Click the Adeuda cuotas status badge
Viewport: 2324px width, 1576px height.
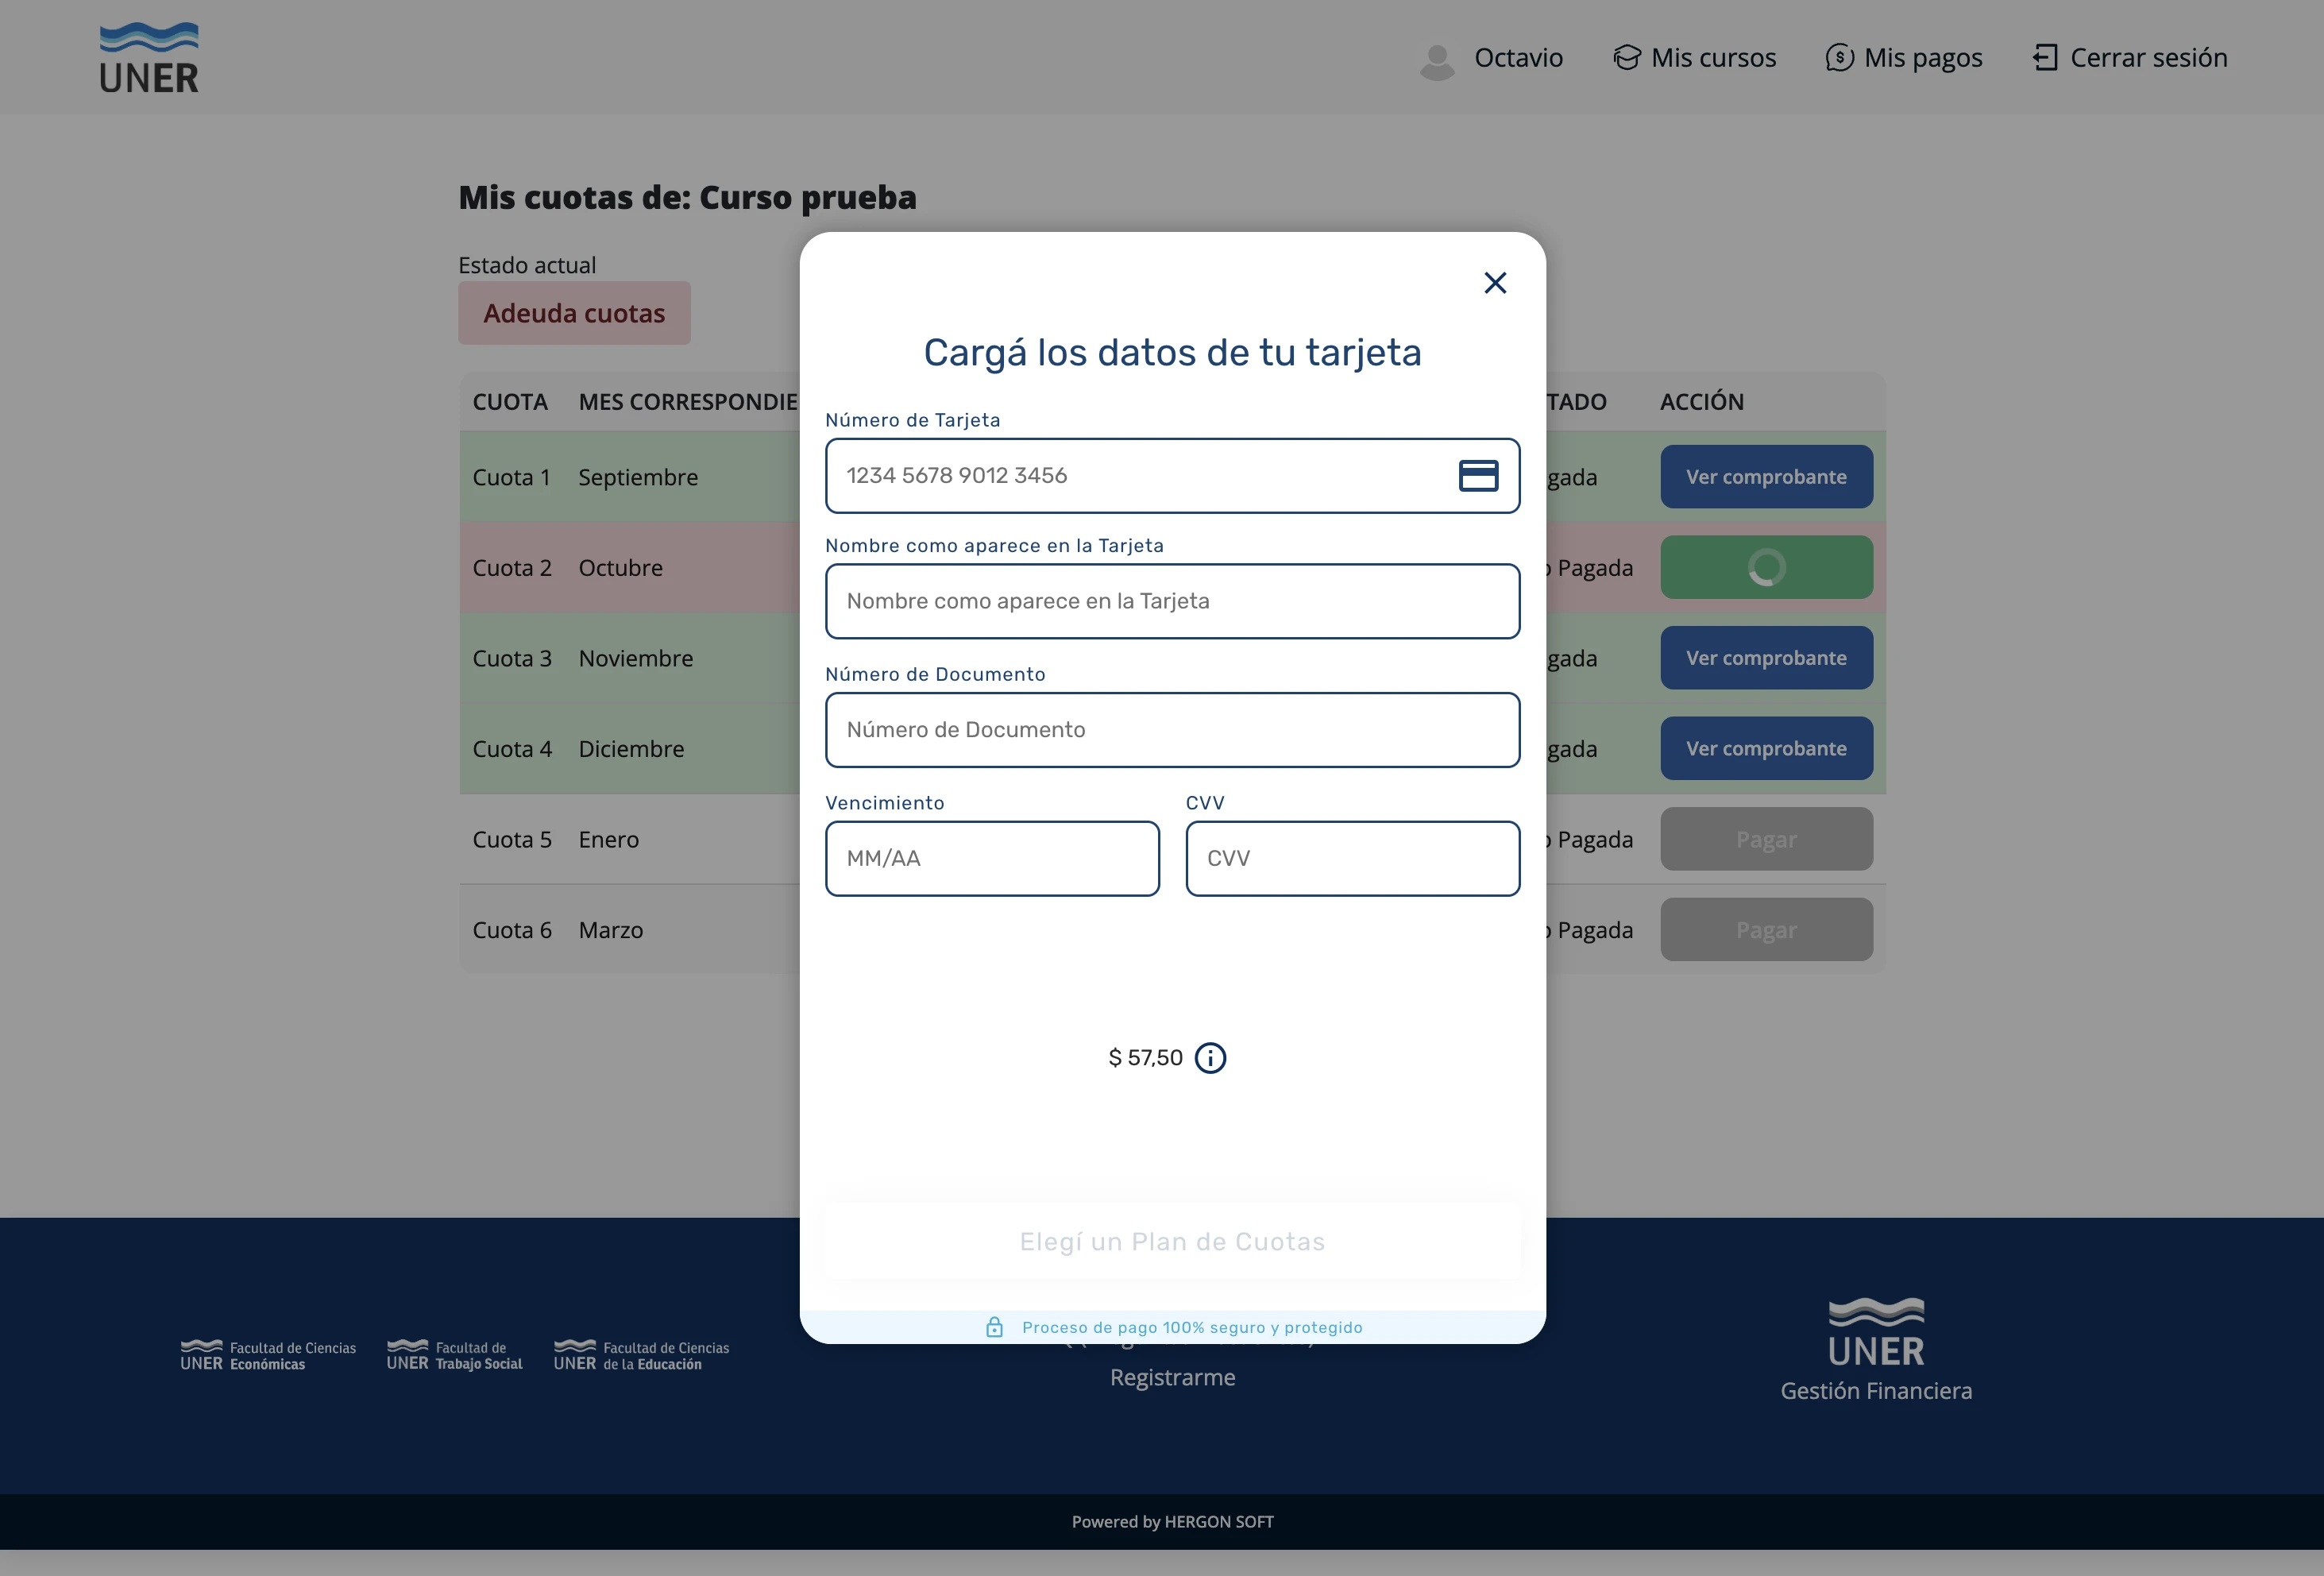(x=574, y=313)
